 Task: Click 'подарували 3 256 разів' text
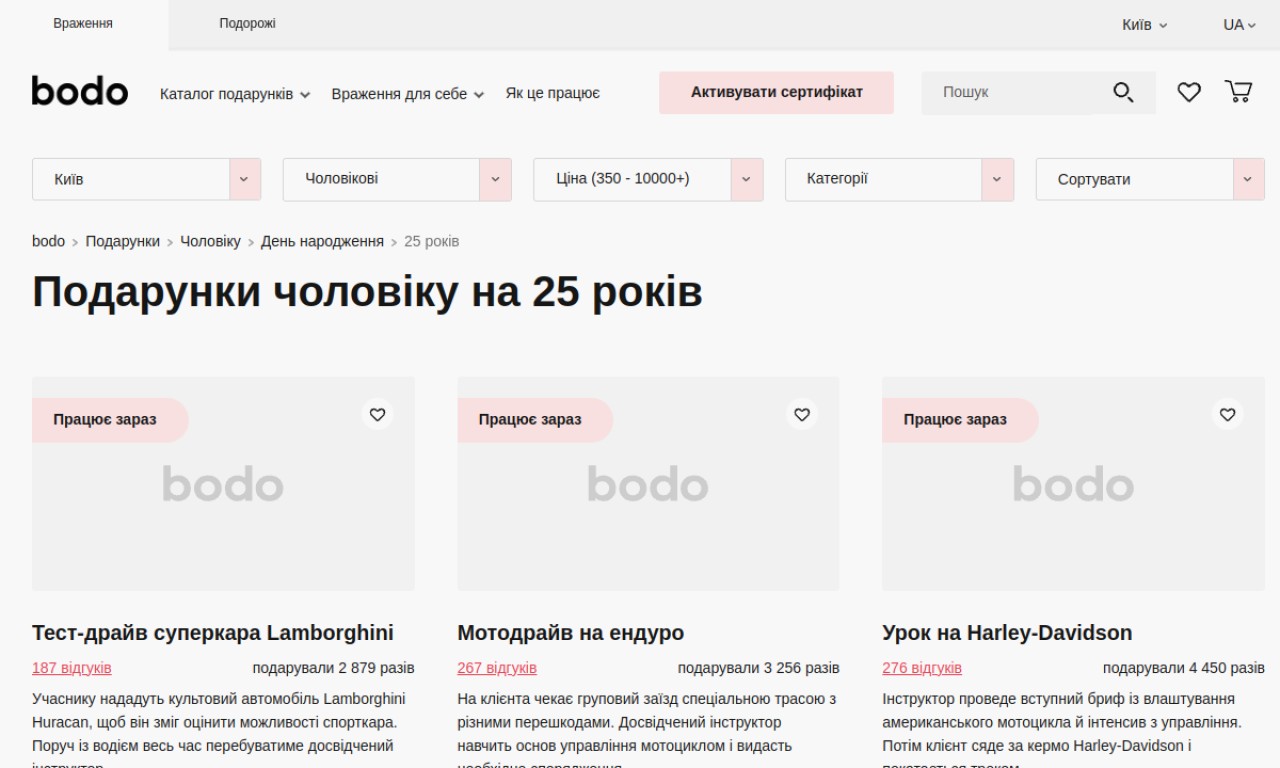click(x=758, y=668)
